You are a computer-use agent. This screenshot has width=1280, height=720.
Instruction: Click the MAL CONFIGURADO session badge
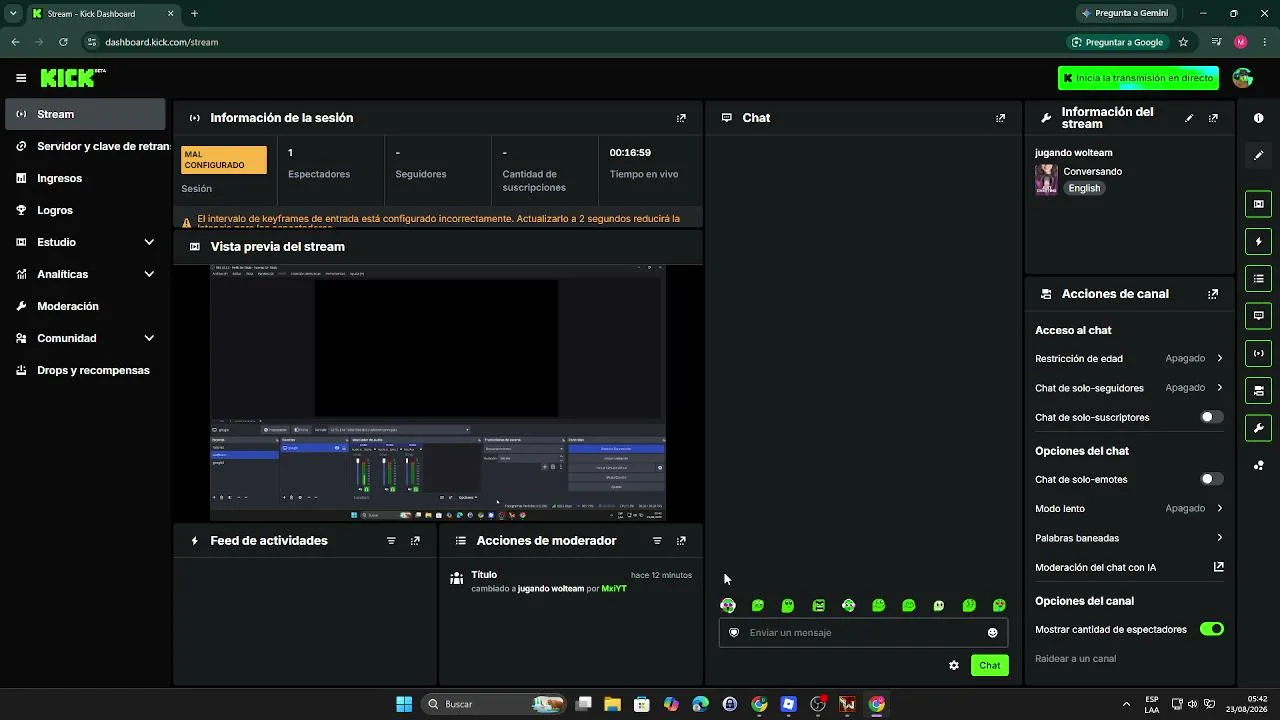(224, 160)
